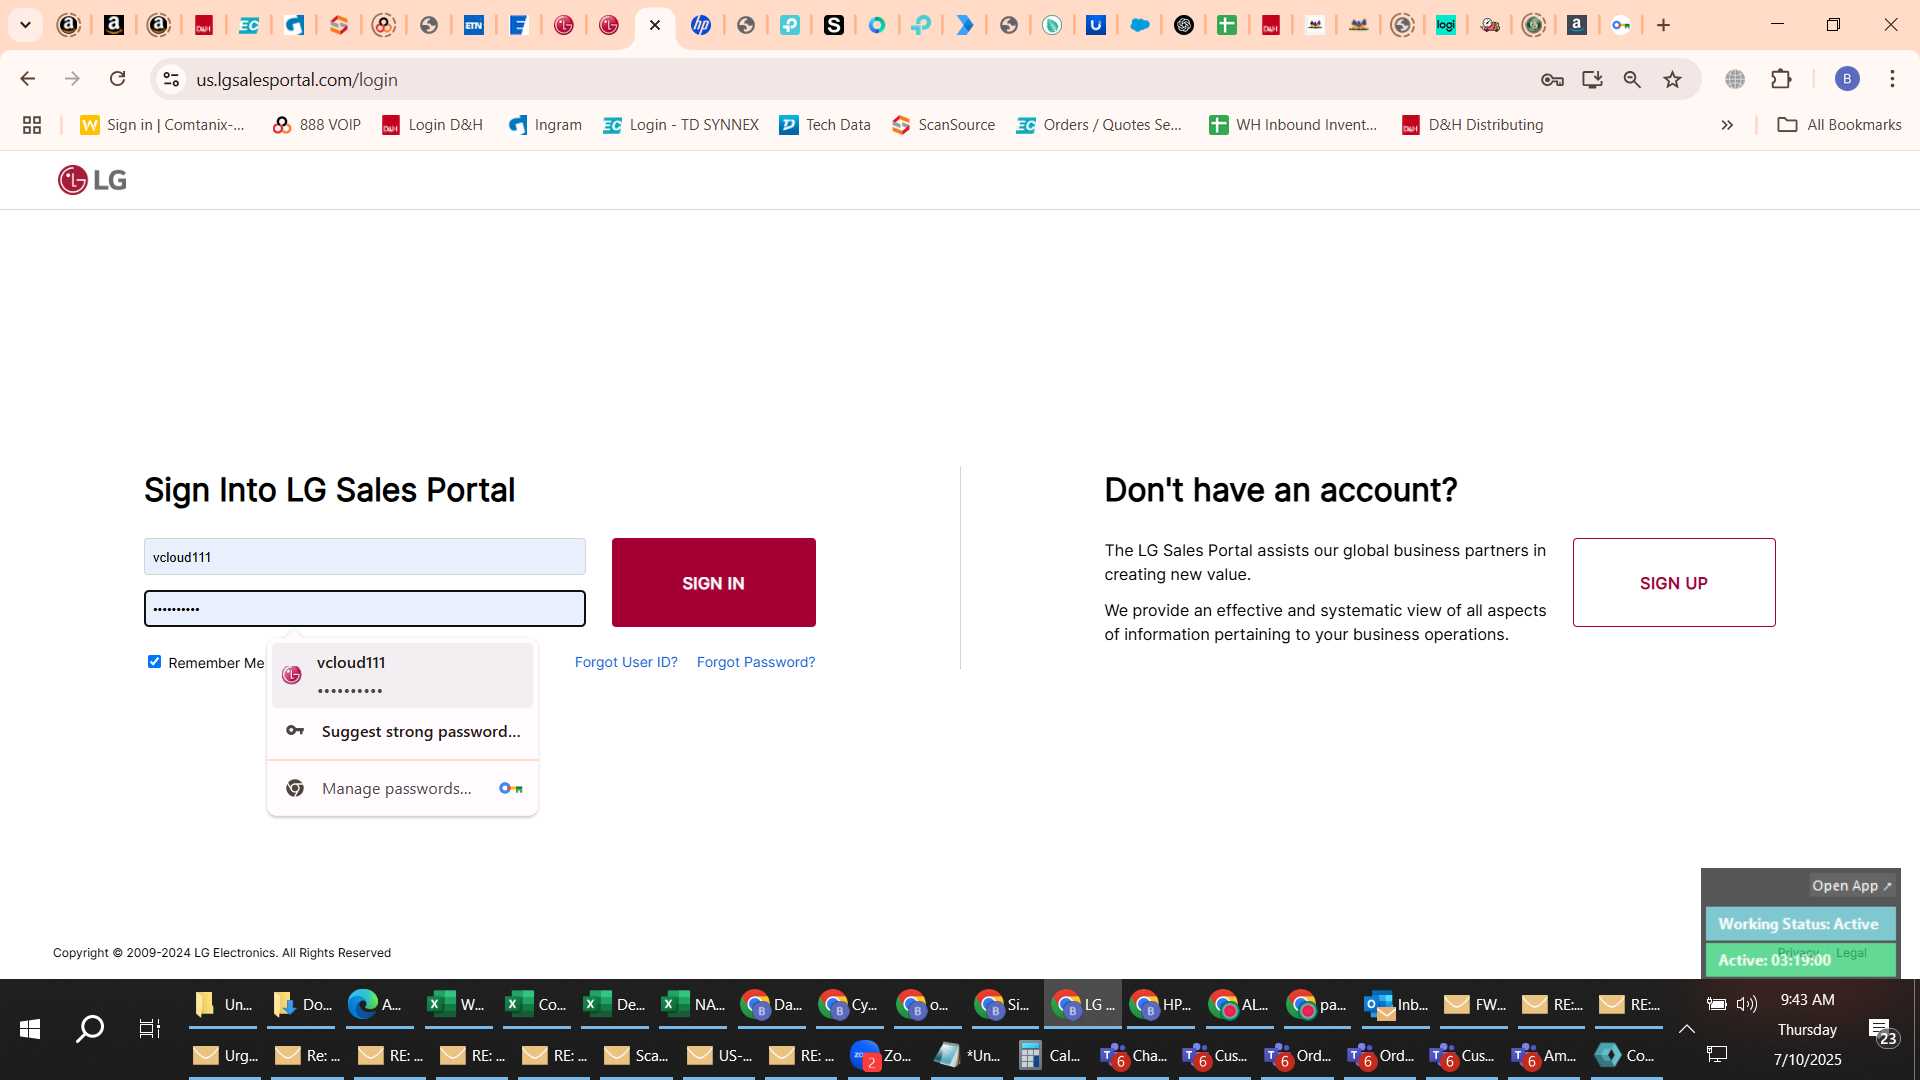Click the Open App button in status widget
Screen dimensions: 1920x1080
click(x=1852, y=885)
